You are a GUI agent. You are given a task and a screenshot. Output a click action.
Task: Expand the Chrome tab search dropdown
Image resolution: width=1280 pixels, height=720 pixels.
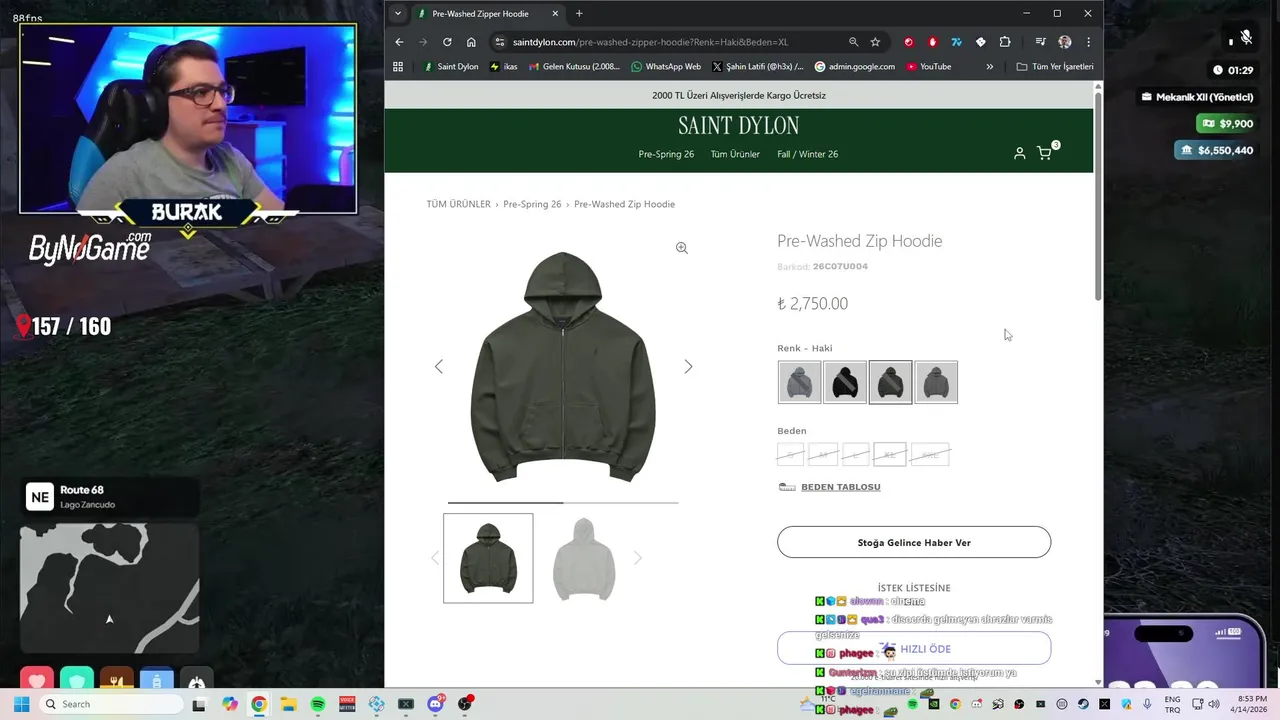coord(398,14)
